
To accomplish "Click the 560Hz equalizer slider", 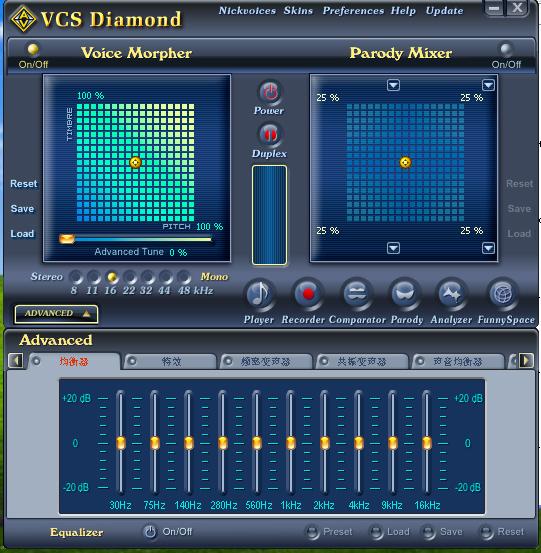I will point(257,443).
